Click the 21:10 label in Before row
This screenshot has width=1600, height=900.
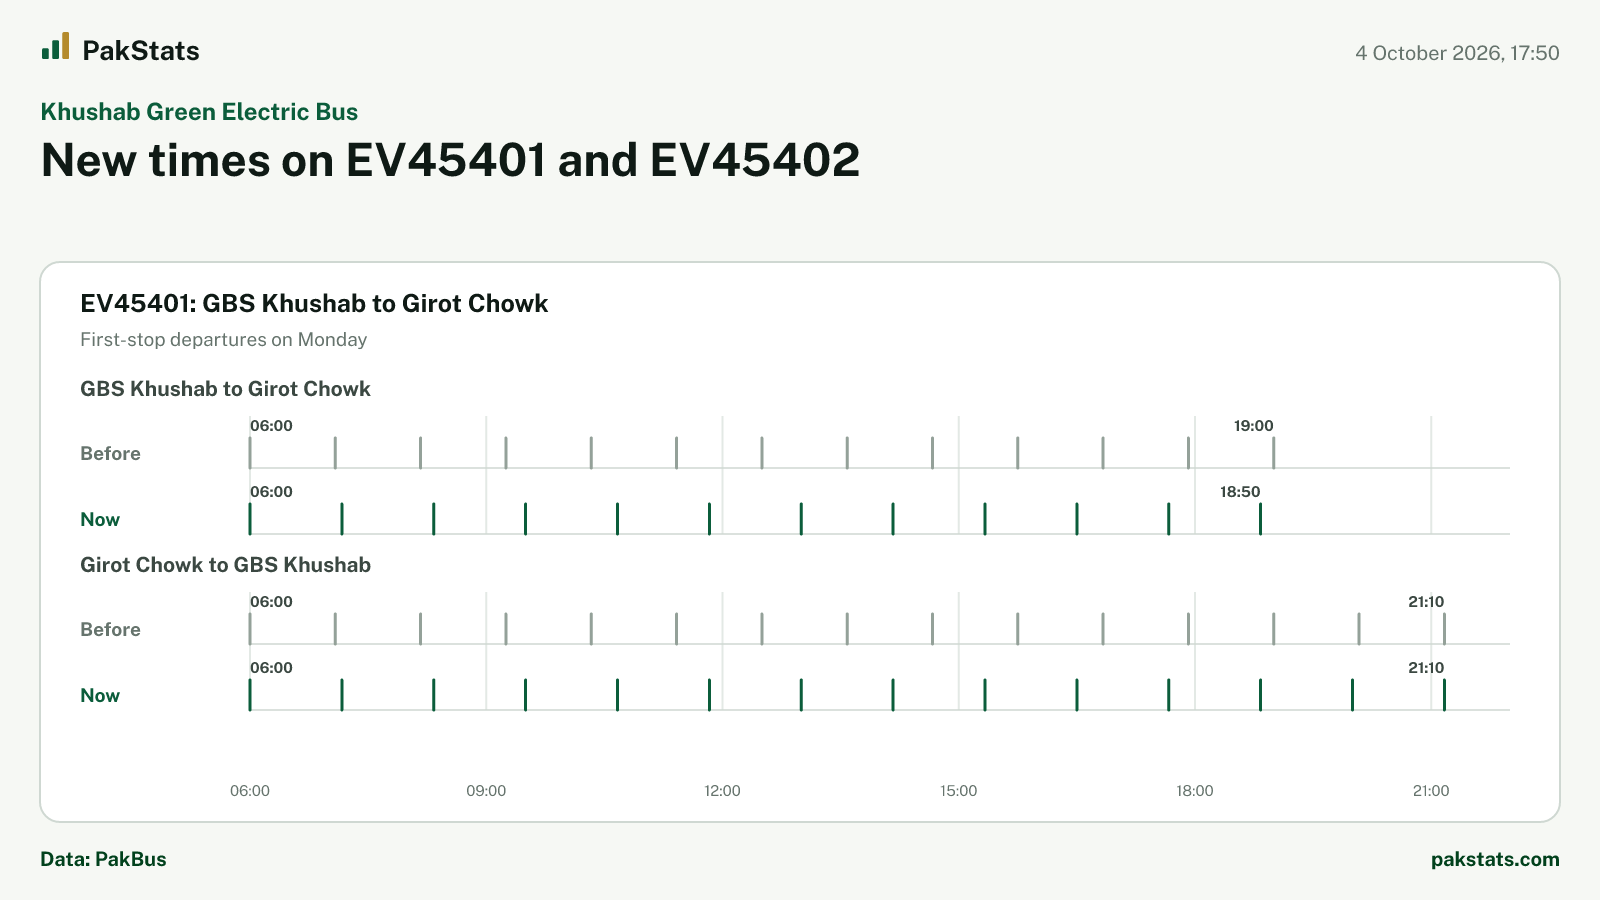1426,602
